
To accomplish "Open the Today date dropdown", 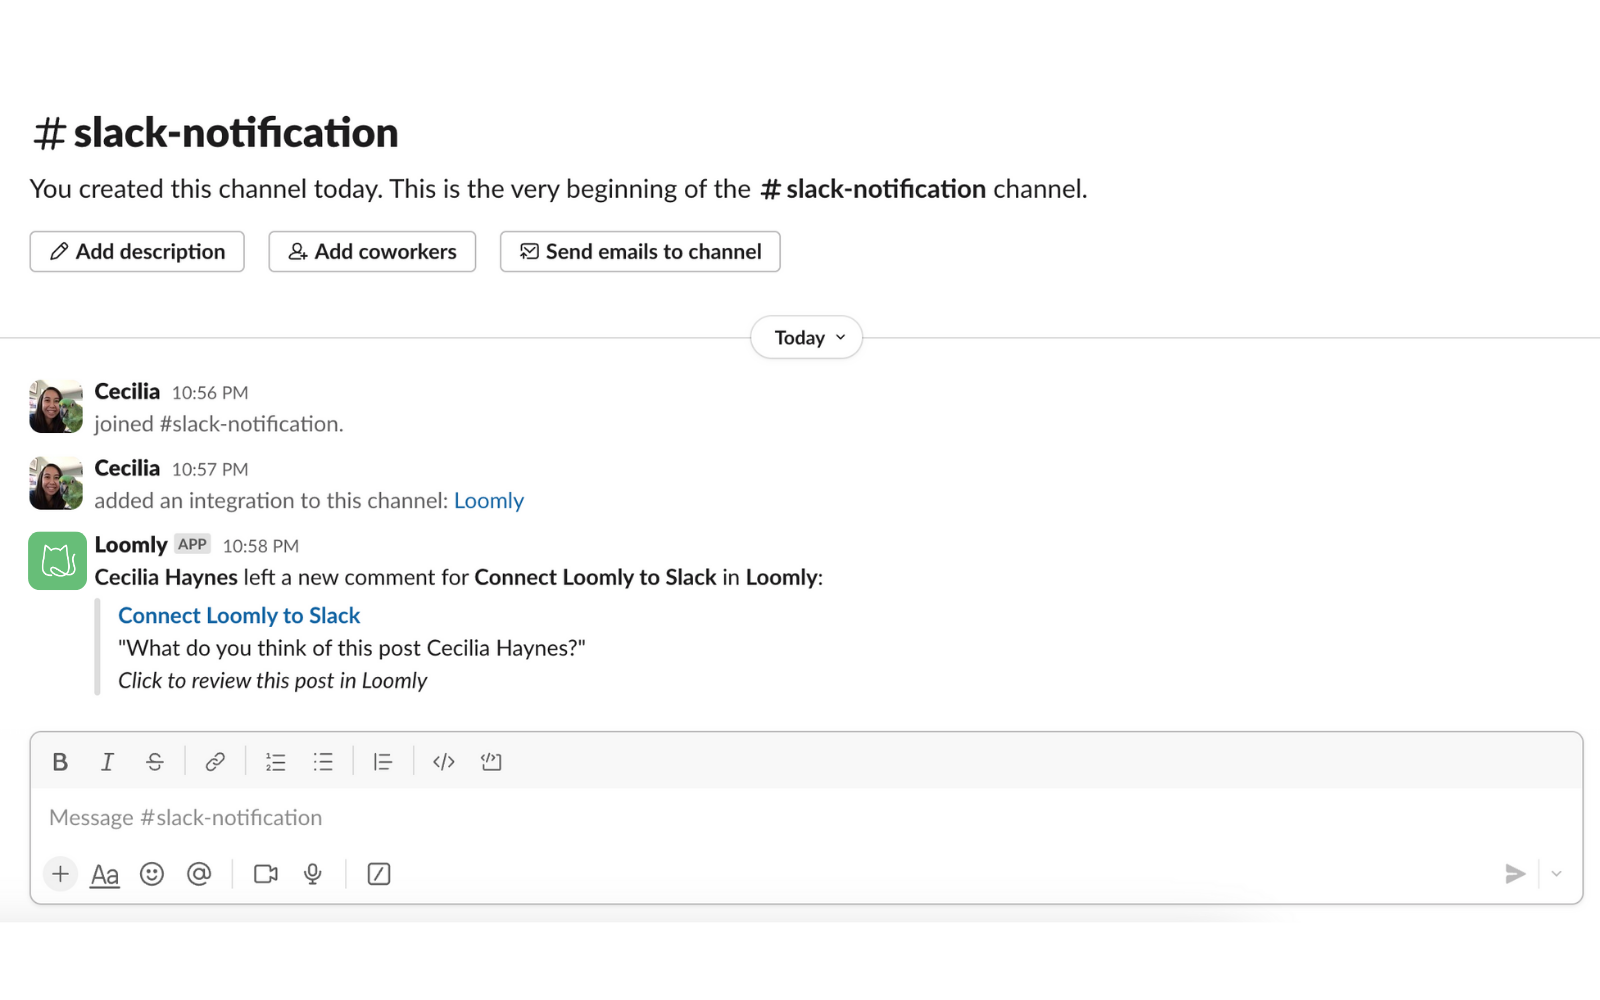I will [805, 337].
